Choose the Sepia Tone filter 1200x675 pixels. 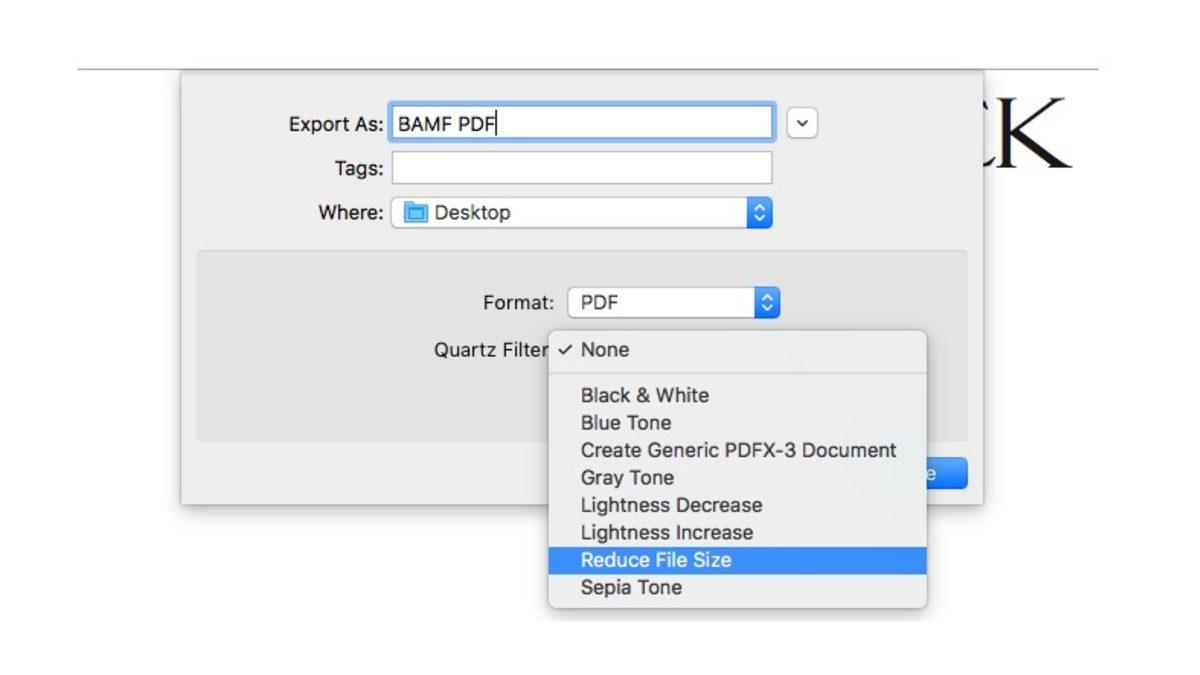[x=631, y=588]
